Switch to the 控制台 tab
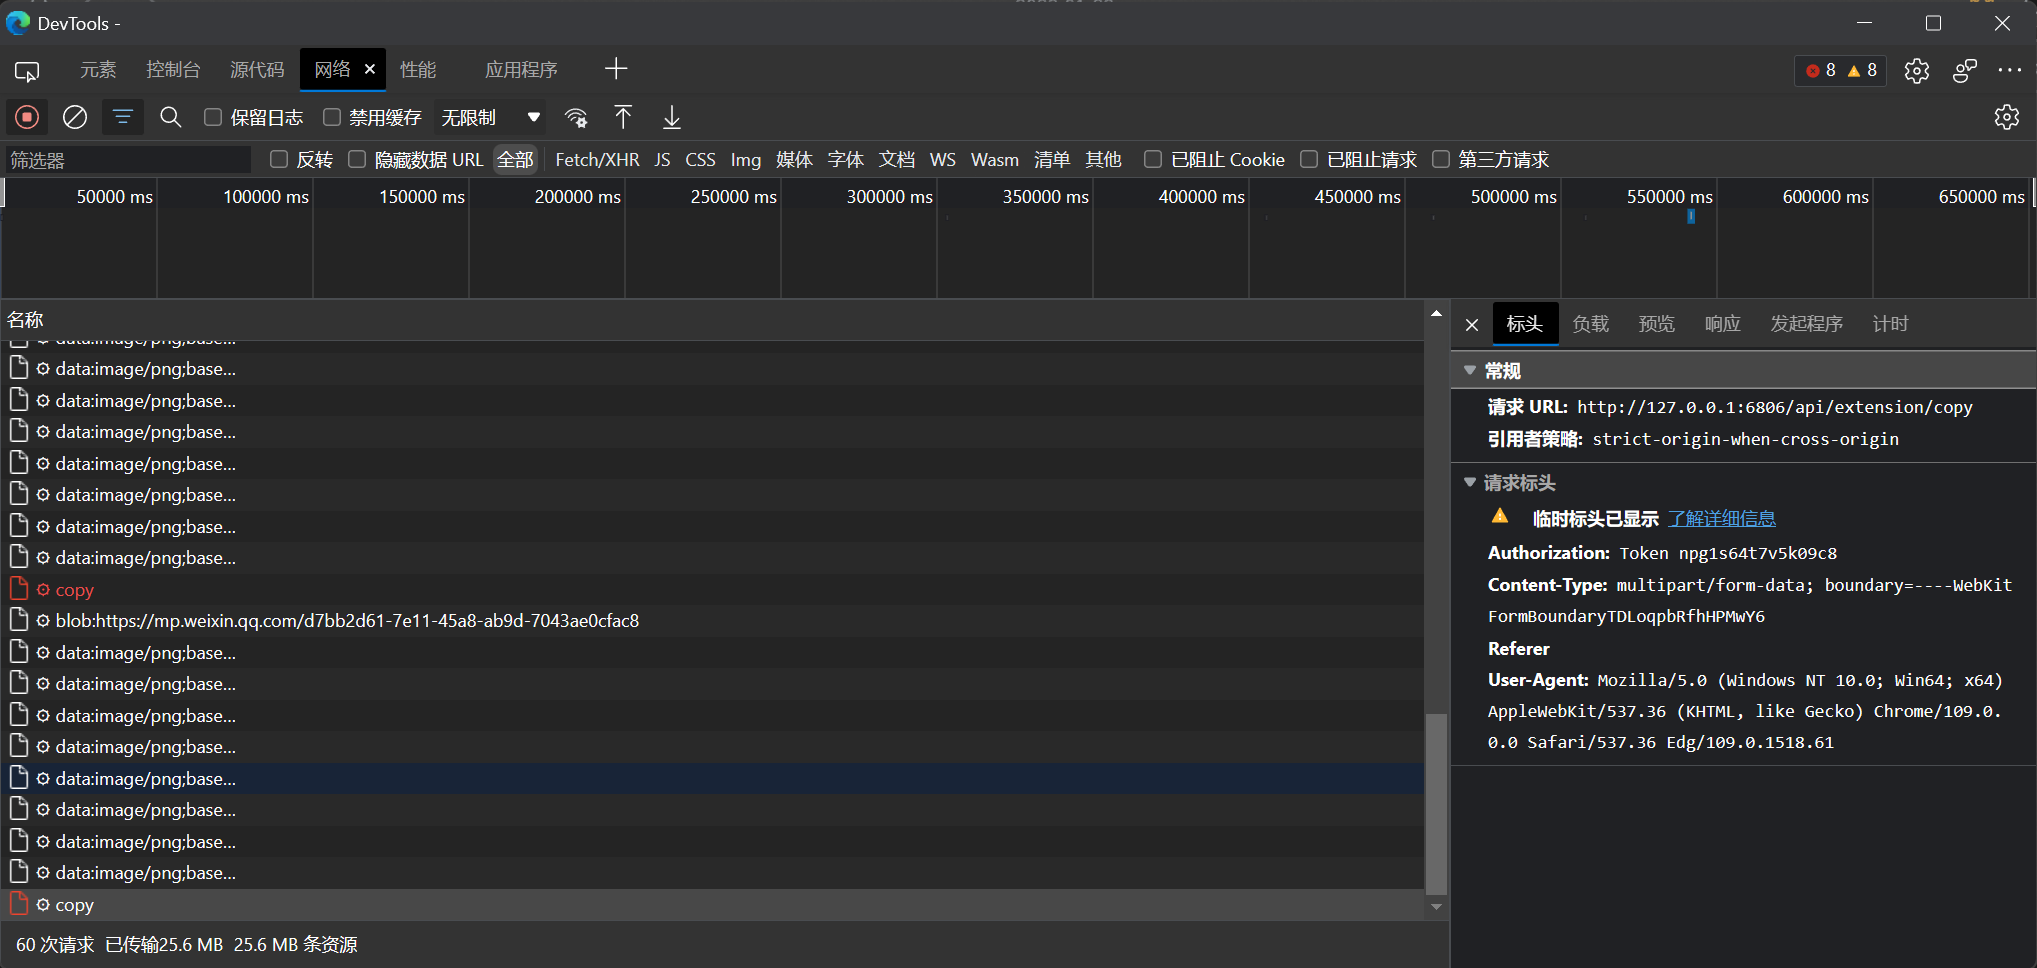This screenshot has height=968, width=2037. [173, 70]
